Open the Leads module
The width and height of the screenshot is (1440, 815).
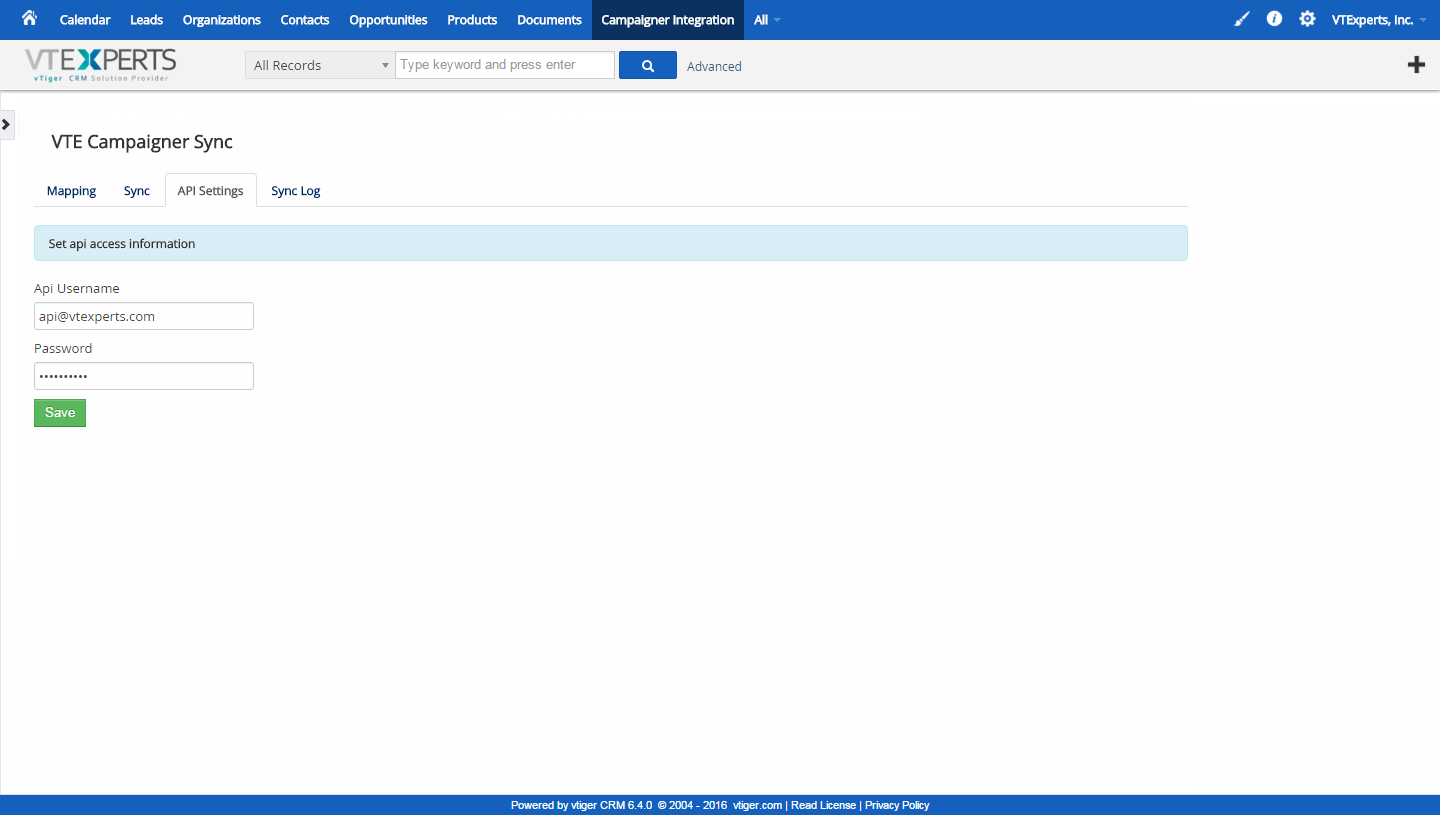(146, 20)
